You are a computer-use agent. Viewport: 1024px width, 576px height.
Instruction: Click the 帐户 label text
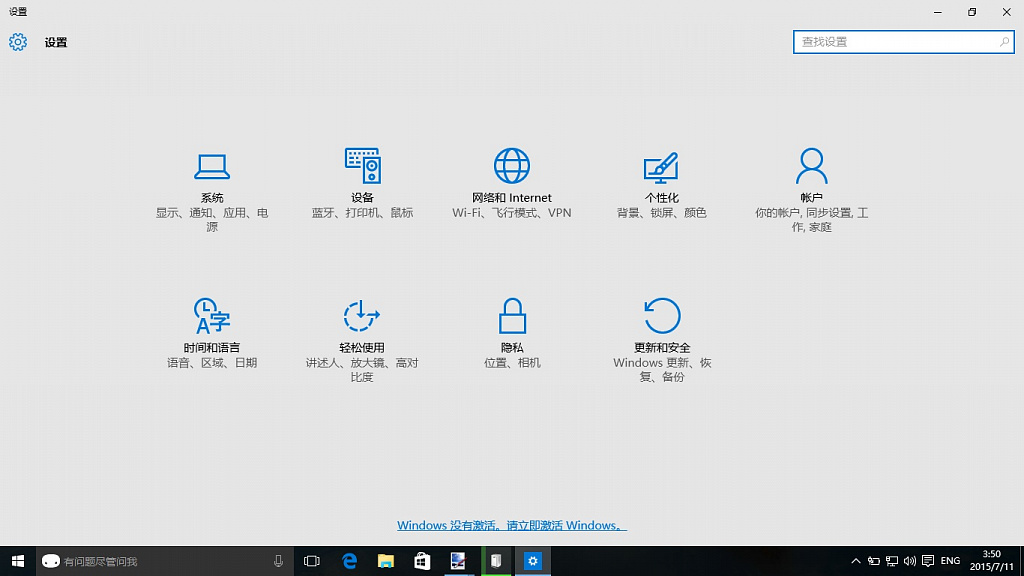812,197
